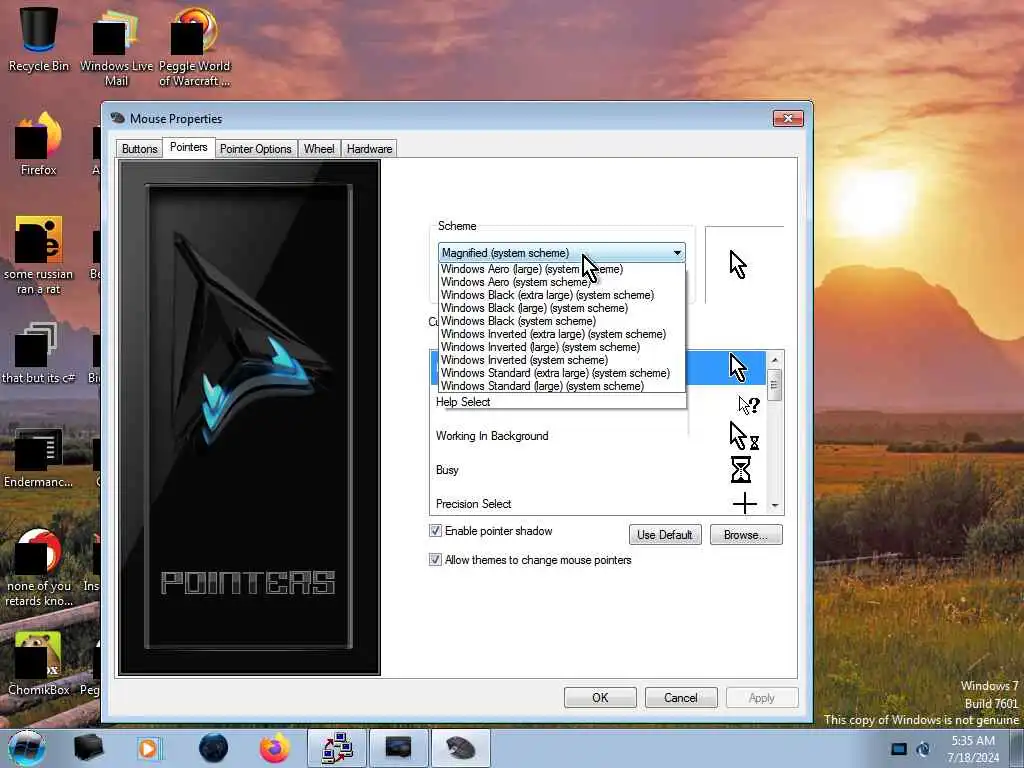Viewport: 1024px width, 768px height.
Task: Switch to the Pointers tab
Action: pos(189,147)
